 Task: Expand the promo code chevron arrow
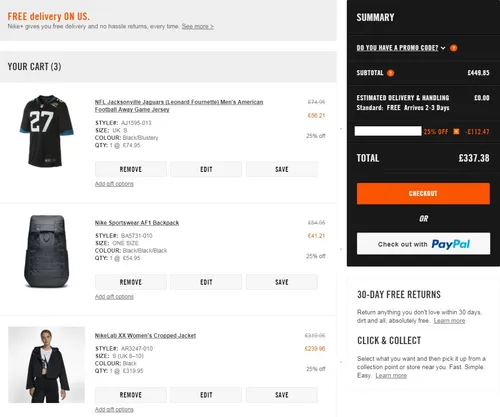point(443,48)
